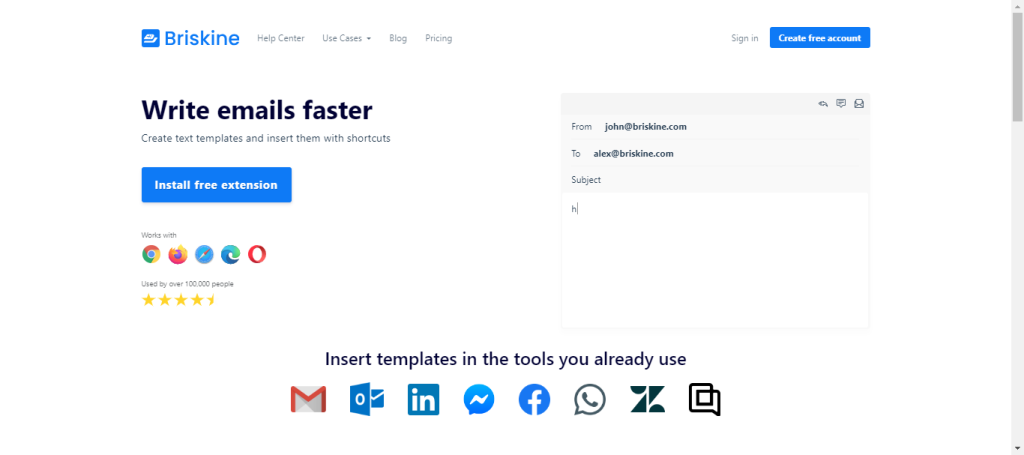The image size is (1024, 455).
Task: Click the Subject field in email demo
Action: tap(715, 180)
